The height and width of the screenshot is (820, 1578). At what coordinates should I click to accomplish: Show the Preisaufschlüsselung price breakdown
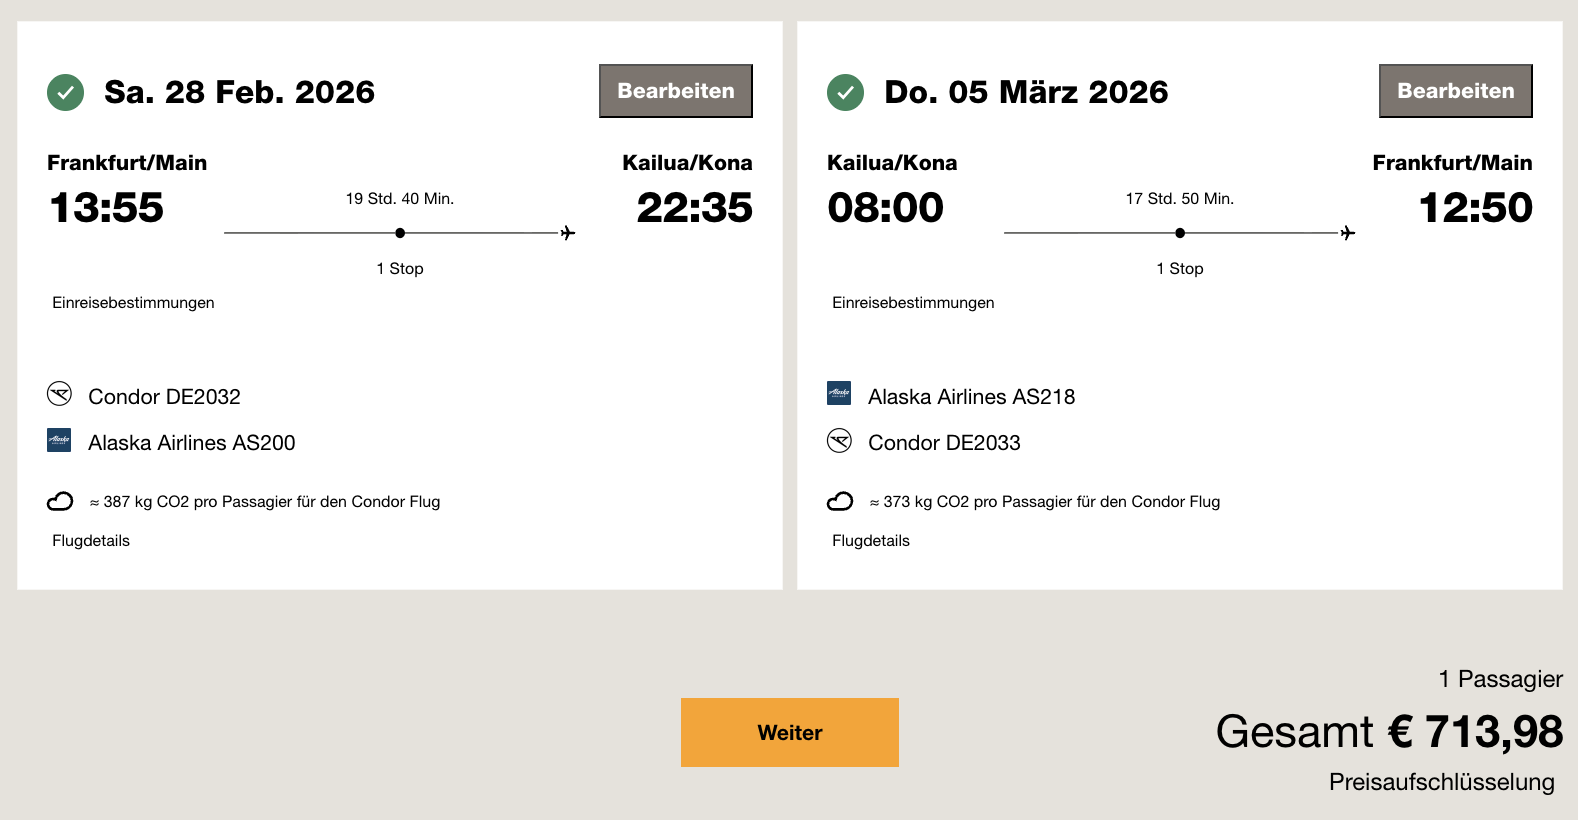(x=1441, y=782)
